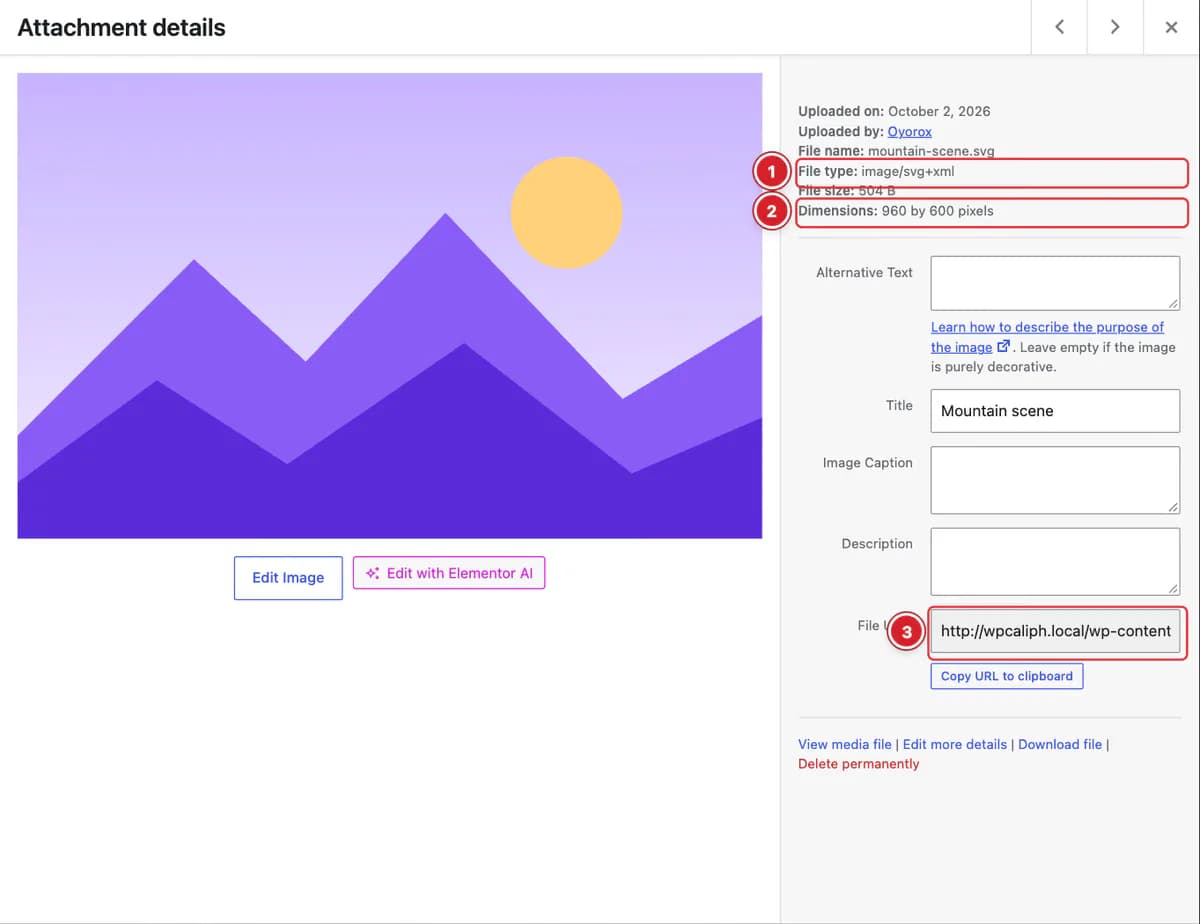This screenshot has width=1200, height=924.
Task: Click into the Alternative Text field
Action: (x=1055, y=283)
